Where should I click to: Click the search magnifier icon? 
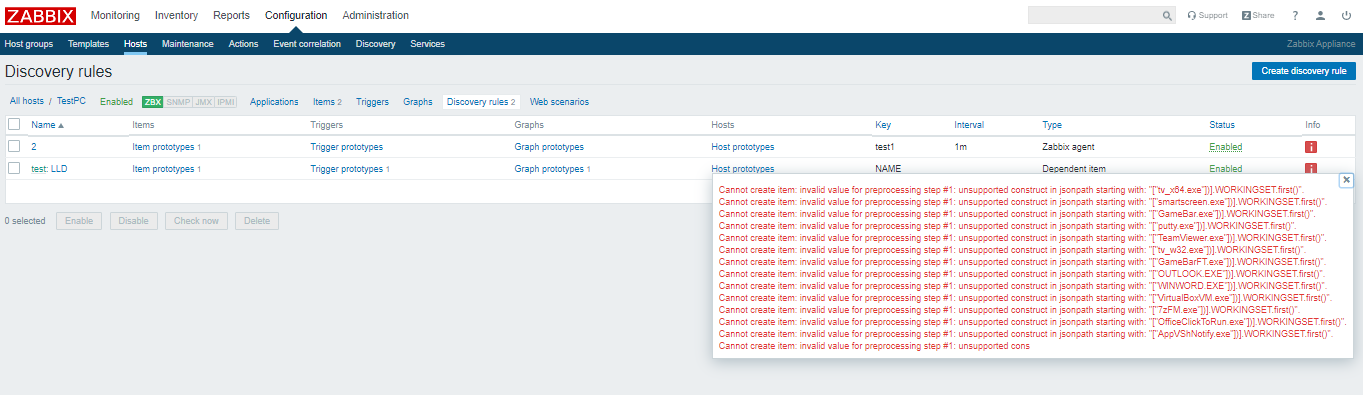click(x=1167, y=16)
